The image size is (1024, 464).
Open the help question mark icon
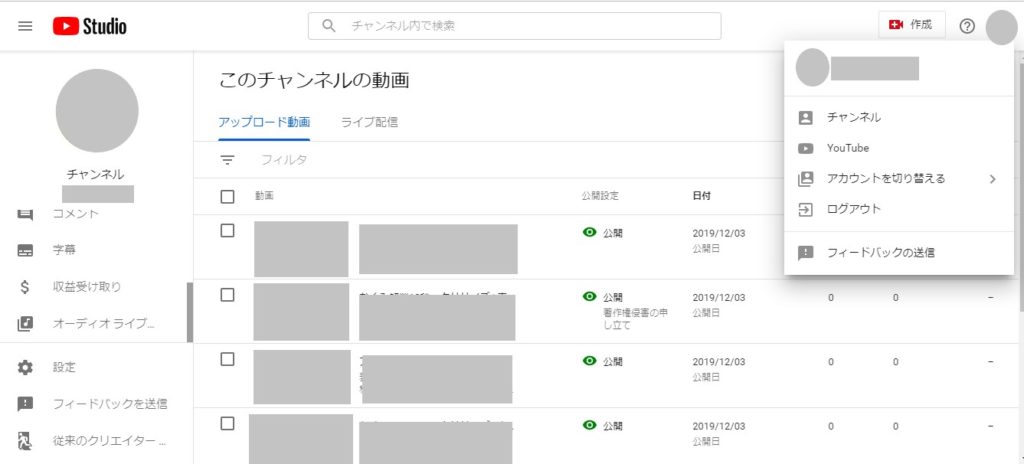(967, 26)
